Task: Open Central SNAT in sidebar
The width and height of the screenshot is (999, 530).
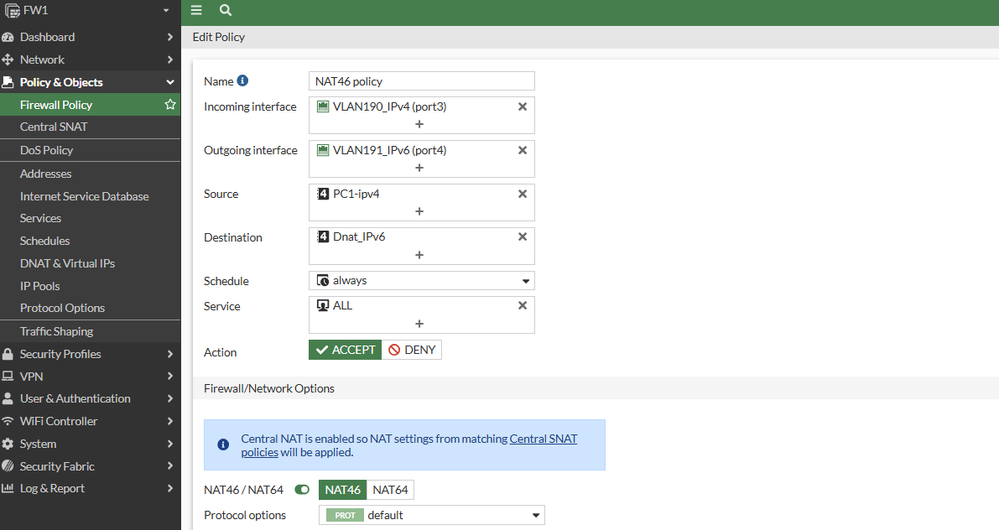Action: click(x=54, y=127)
